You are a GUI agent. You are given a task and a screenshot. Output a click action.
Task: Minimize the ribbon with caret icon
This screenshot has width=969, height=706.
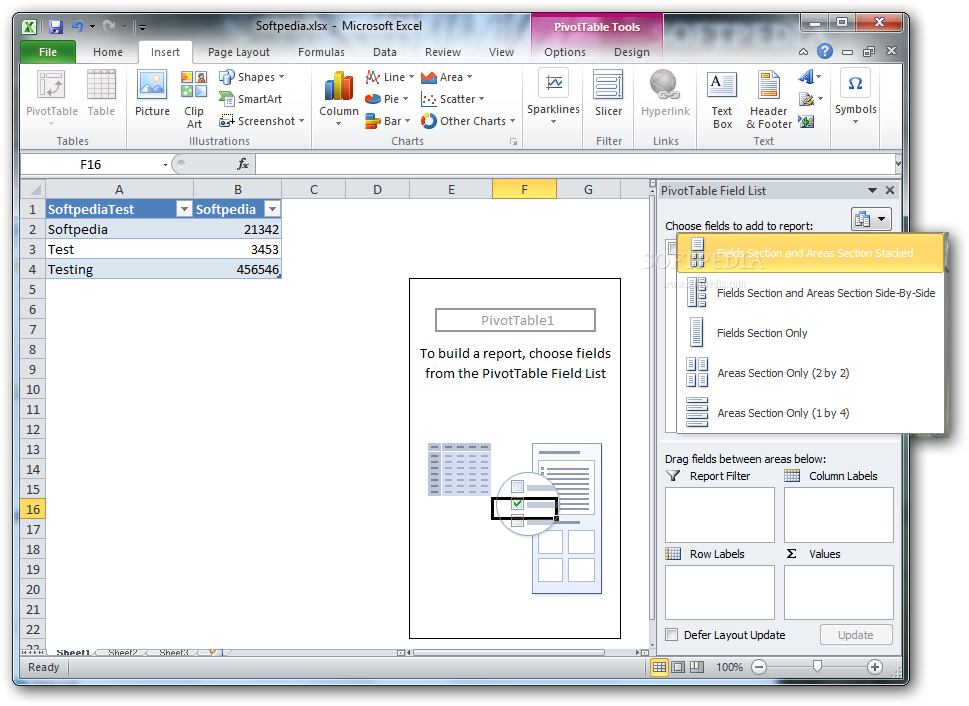click(x=803, y=52)
